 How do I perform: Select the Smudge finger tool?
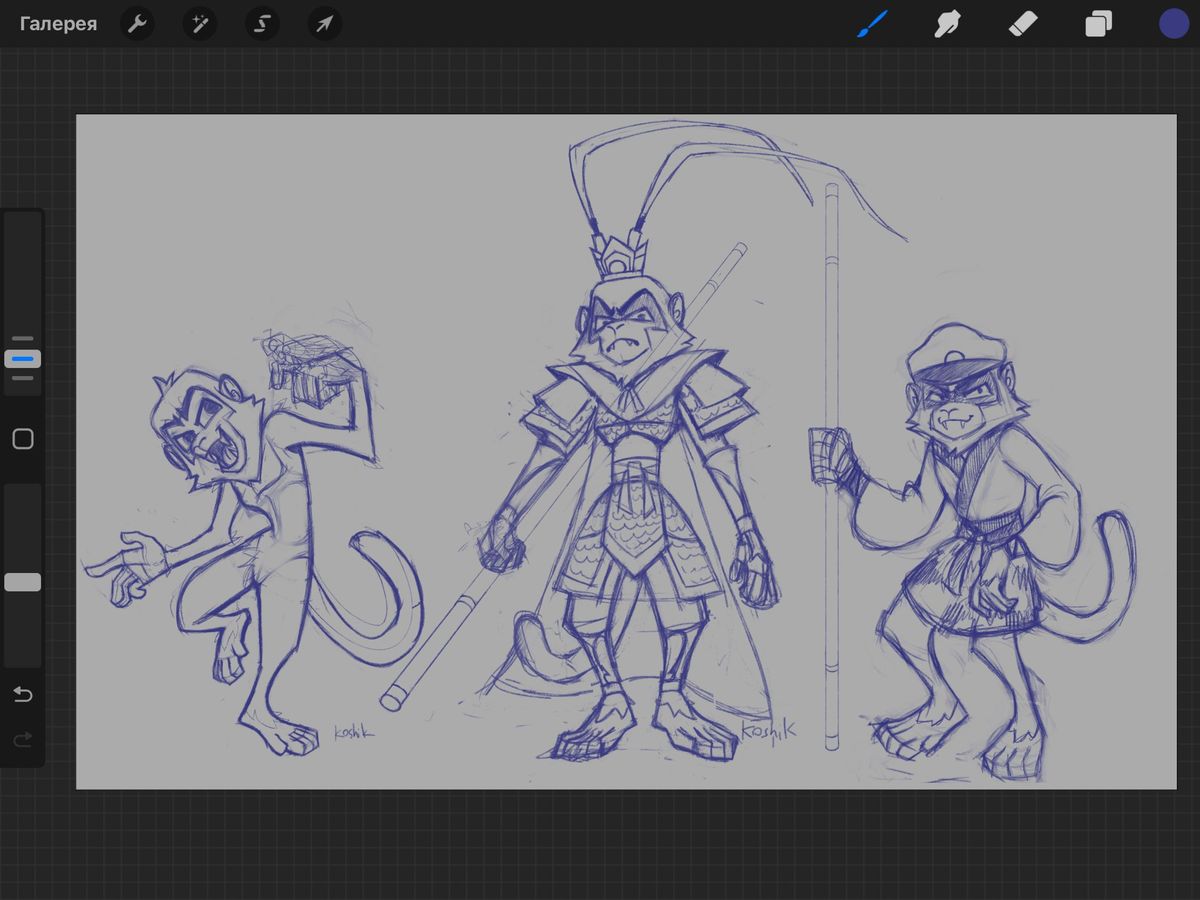pyautogui.click(x=946, y=24)
